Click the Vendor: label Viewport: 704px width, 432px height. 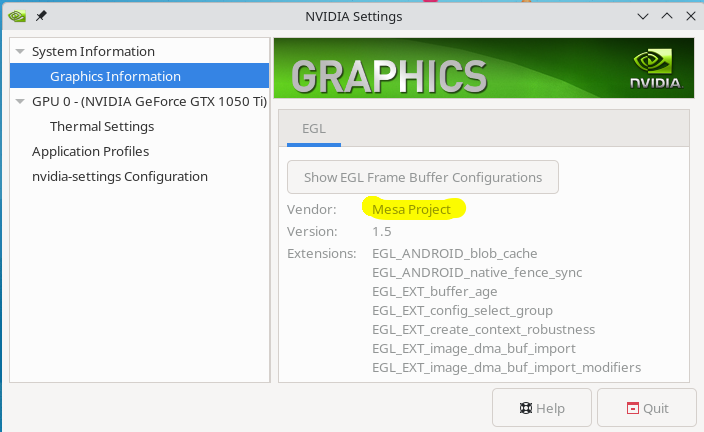[x=312, y=209]
